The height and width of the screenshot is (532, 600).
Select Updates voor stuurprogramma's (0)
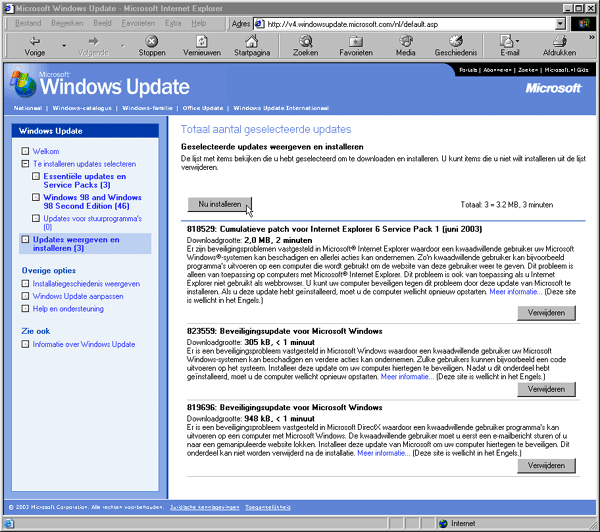[92, 223]
